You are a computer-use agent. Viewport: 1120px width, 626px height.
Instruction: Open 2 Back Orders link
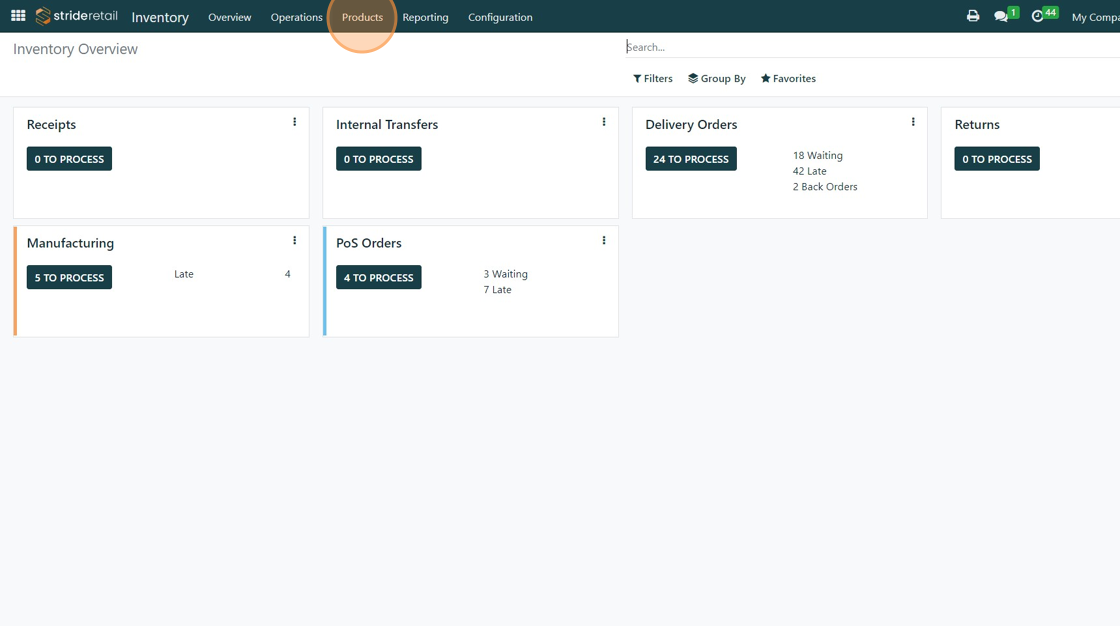(x=825, y=187)
